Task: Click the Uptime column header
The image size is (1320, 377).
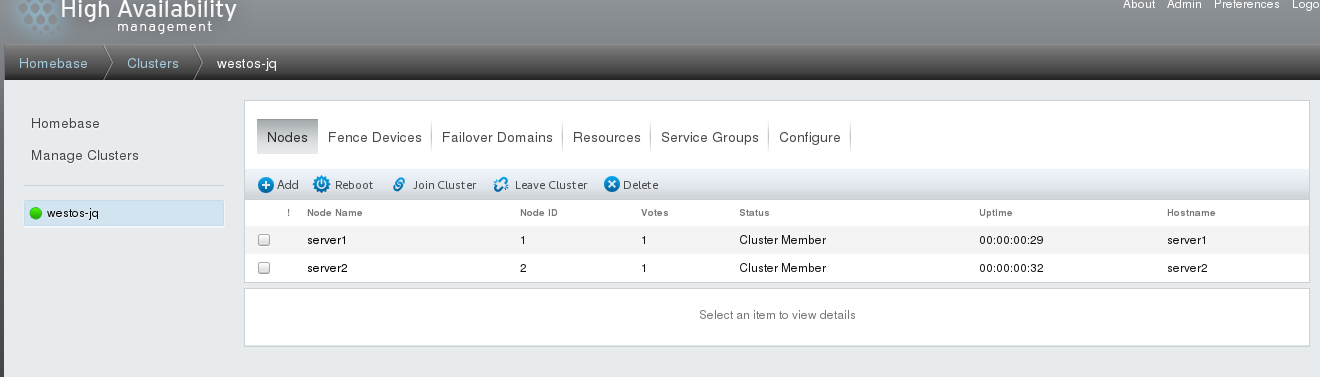Action: coord(996,213)
